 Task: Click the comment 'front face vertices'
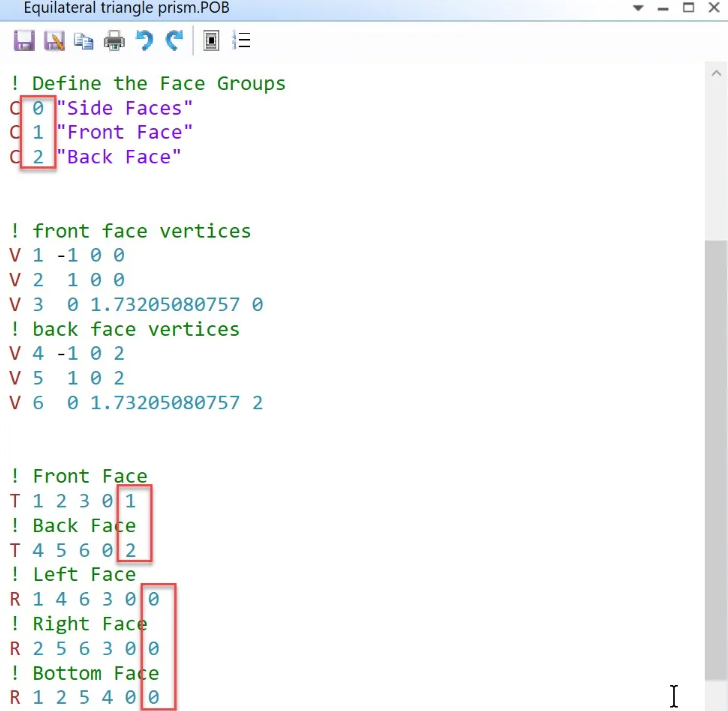(x=142, y=231)
